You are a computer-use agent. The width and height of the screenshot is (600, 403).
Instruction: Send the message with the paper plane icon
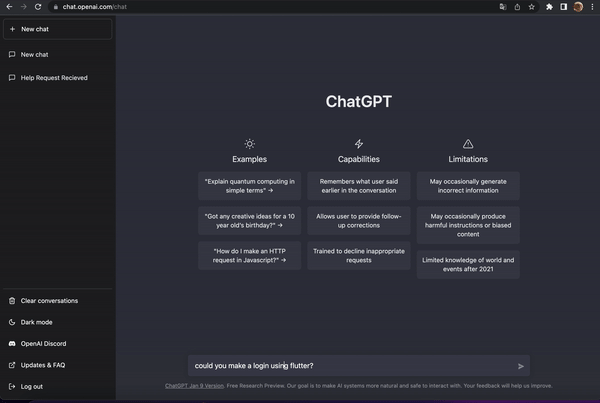(x=520, y=366)
